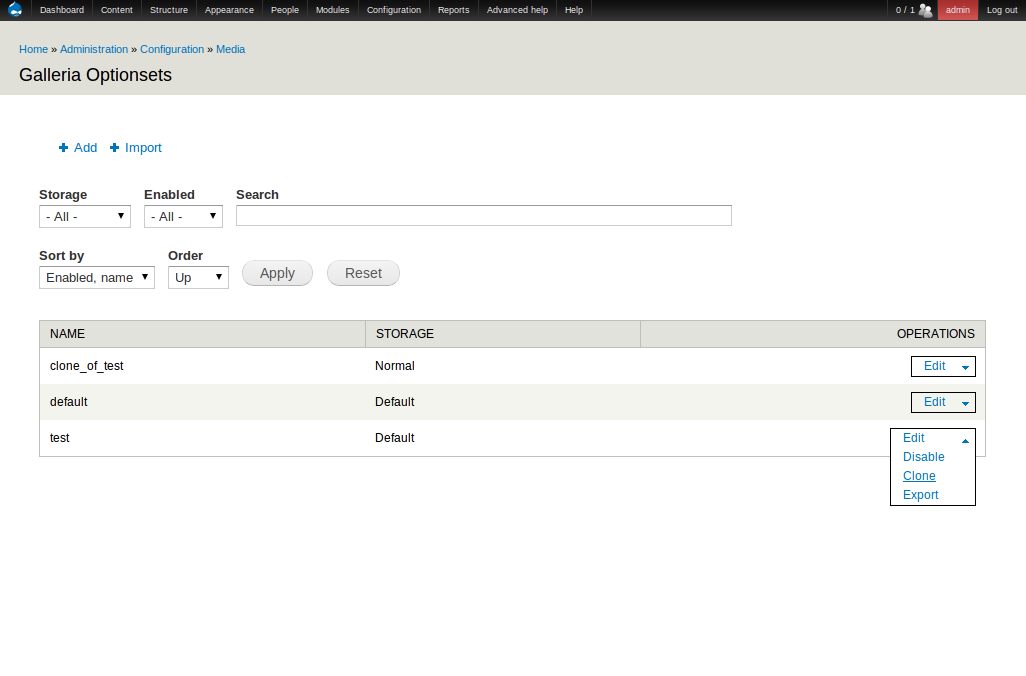Open the Storage filter dropdown
Screen dimensions: 1026x676
point(85,217)
